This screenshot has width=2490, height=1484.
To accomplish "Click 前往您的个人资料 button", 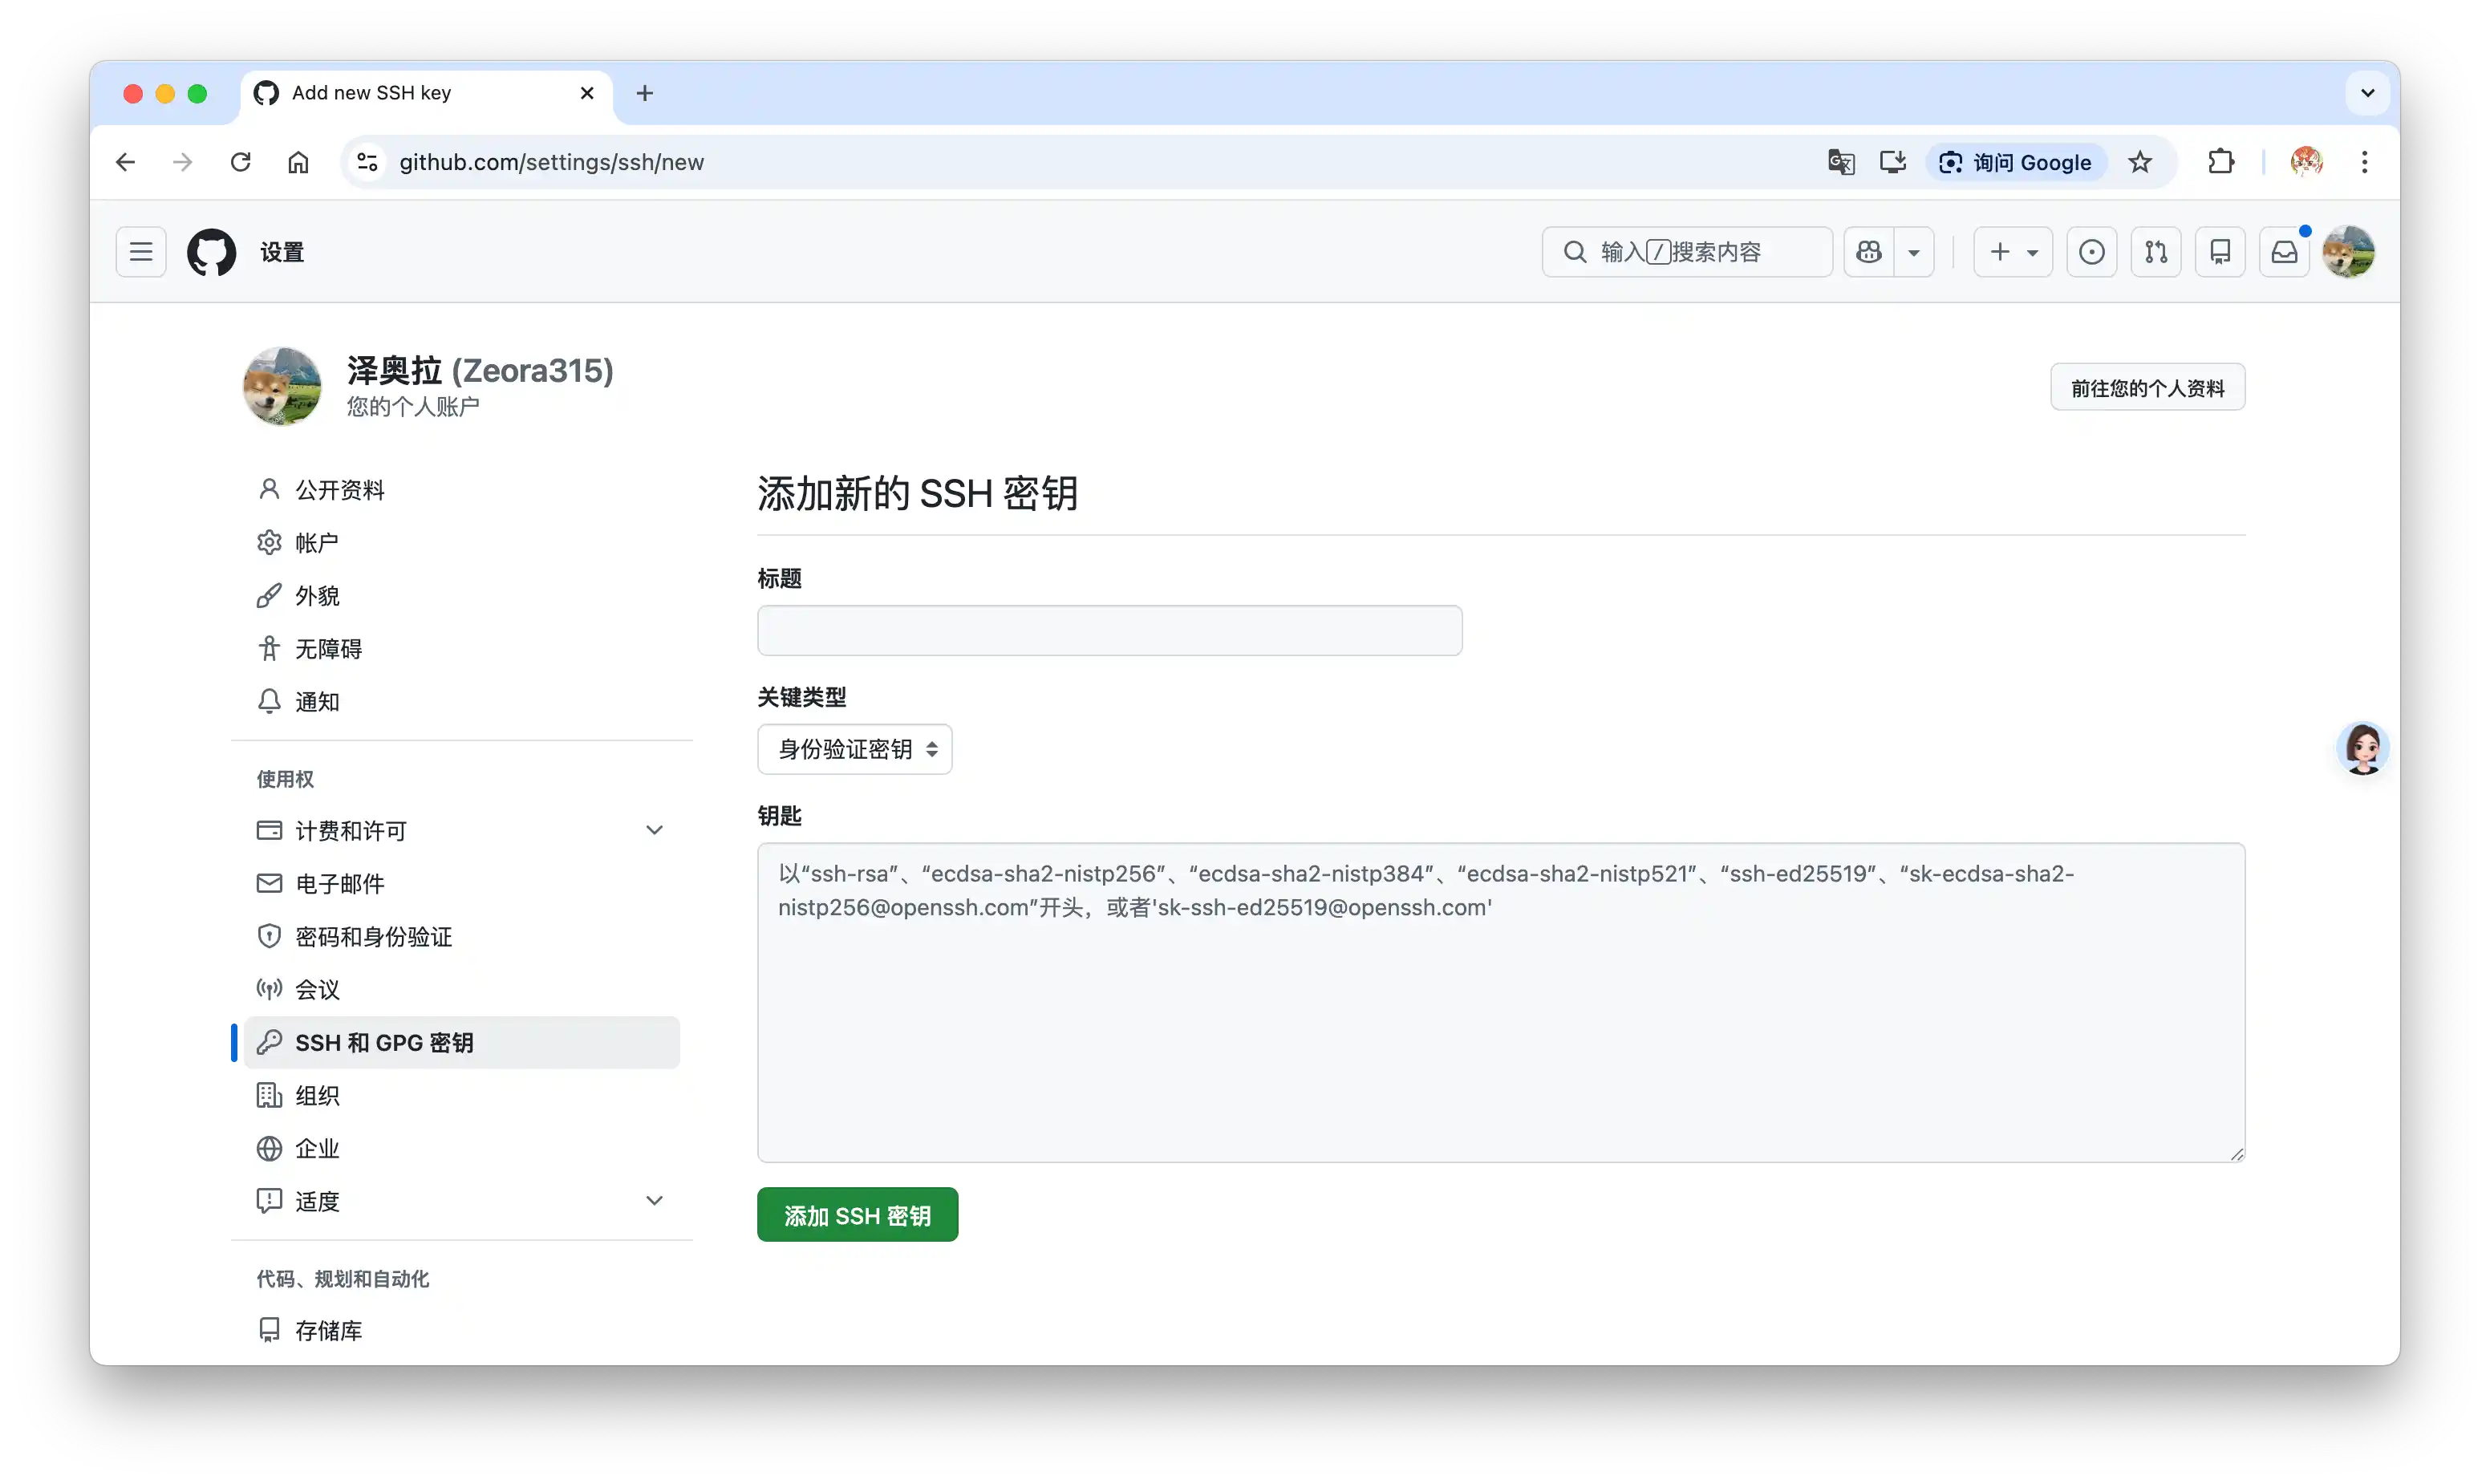I will click(2147, 387).
